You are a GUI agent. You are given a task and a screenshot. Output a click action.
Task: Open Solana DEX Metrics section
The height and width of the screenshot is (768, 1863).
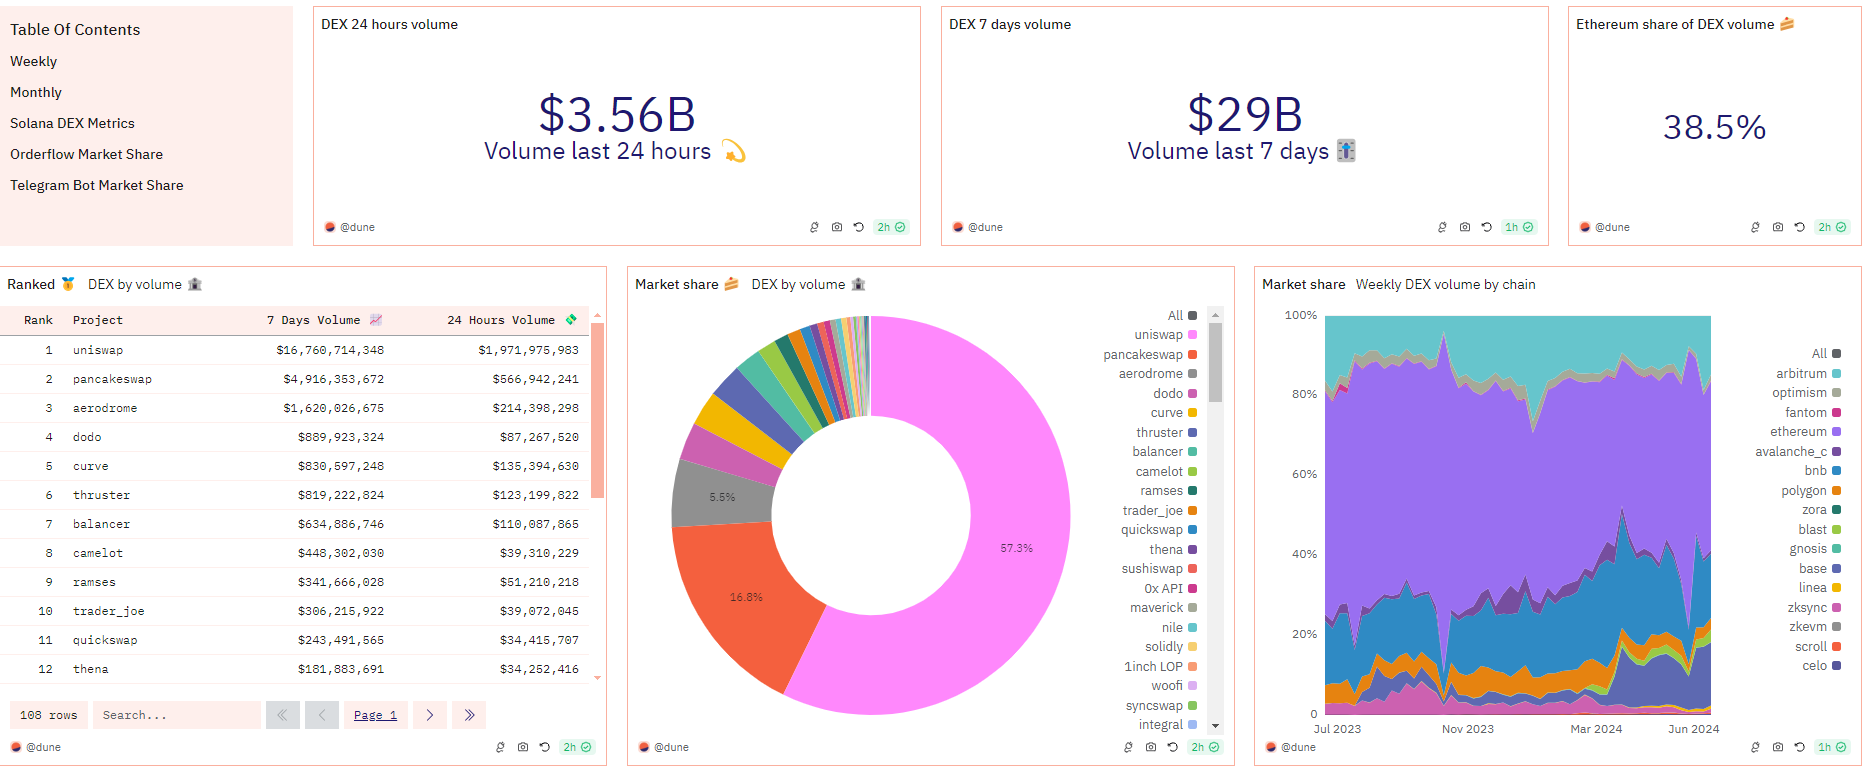(x=72, y=123)
